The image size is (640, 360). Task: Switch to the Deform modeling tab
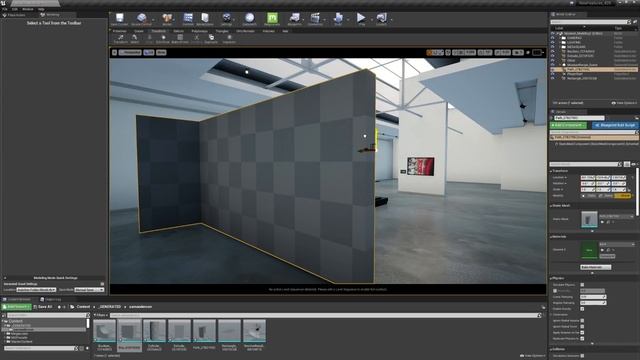pyautogui.click(x=178, y=31)
